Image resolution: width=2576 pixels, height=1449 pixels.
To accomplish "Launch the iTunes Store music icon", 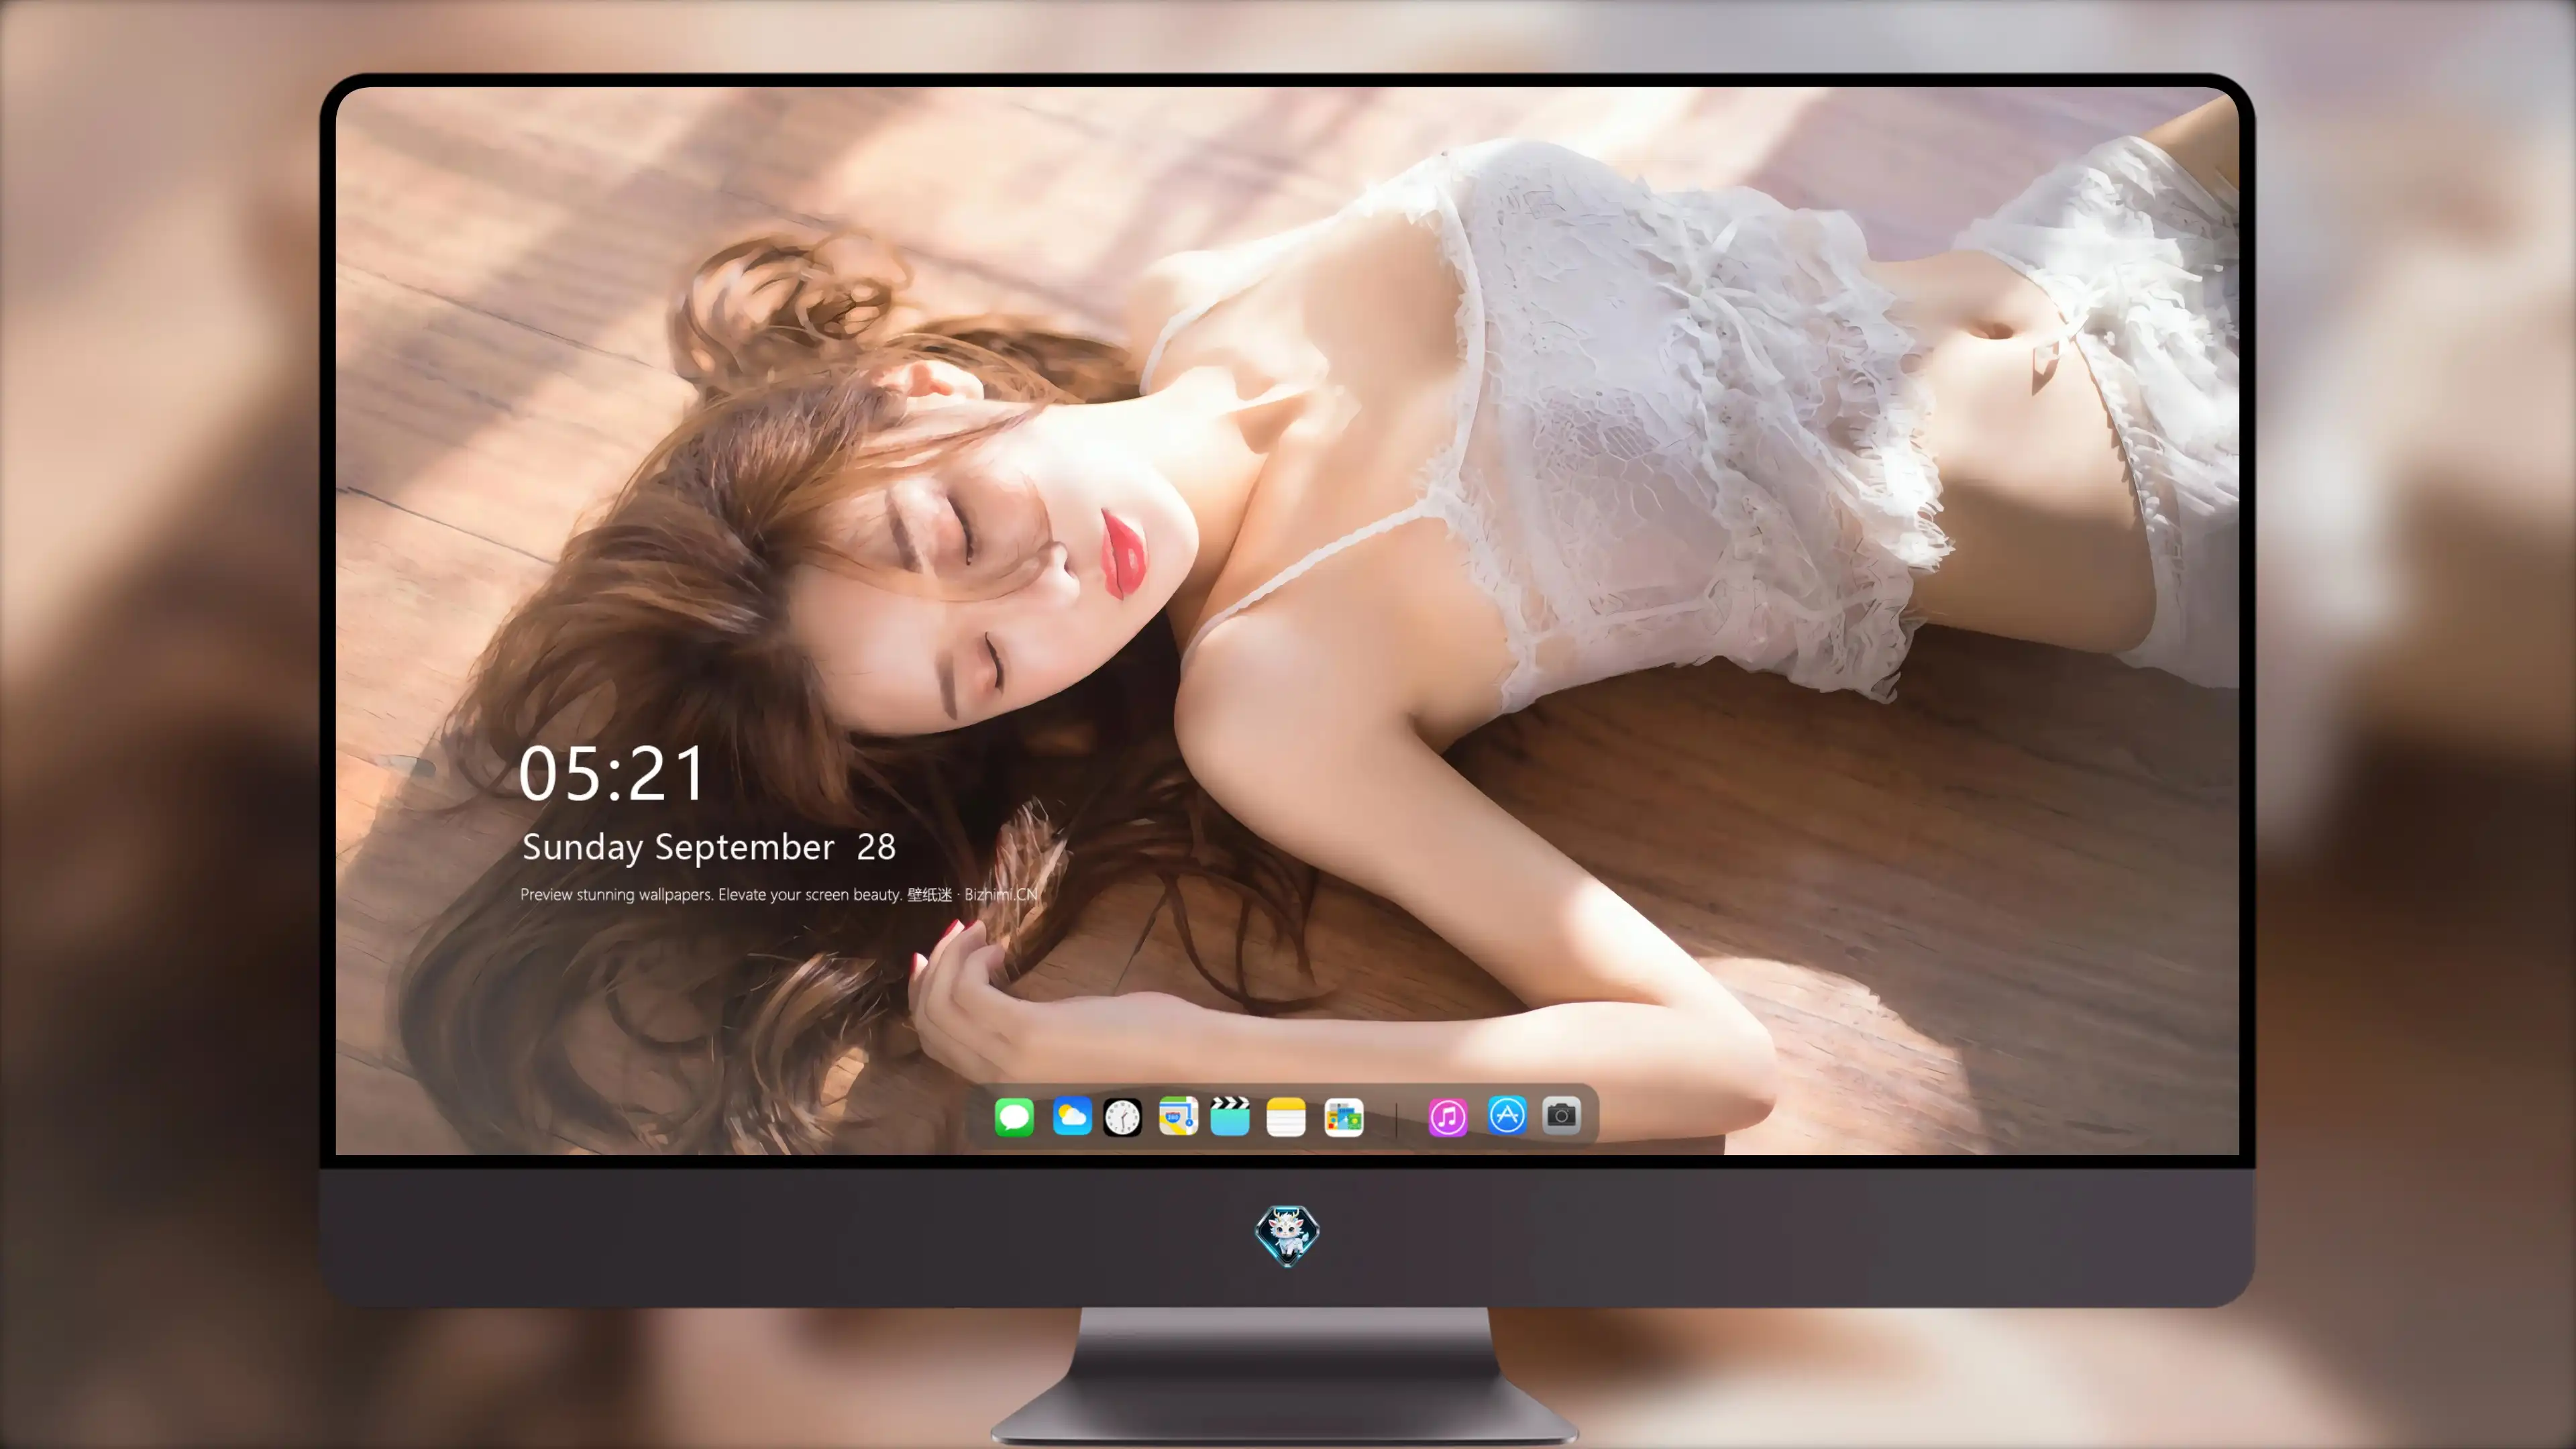I will click(x=1448, y=1117).
